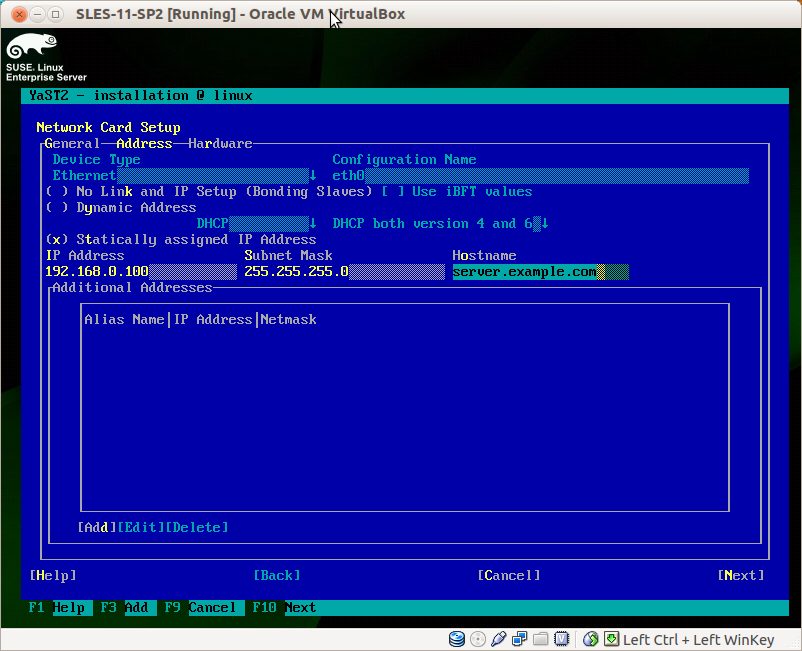Viewport: 802px width, 651px height.
Task: Open the USB devices status icon
Action: (499, 639)
